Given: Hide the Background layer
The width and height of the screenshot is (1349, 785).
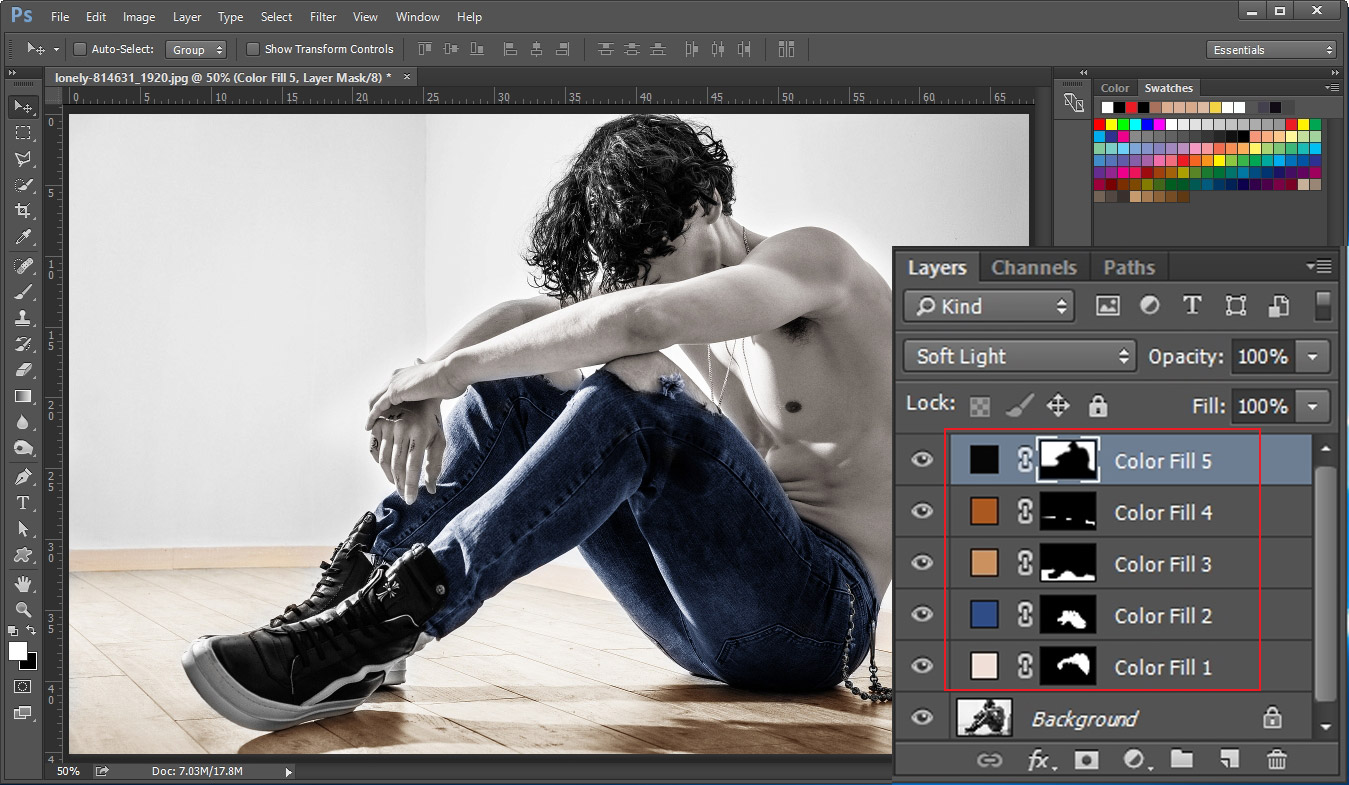Looking at the screenshot, I should tap(922, 718).
